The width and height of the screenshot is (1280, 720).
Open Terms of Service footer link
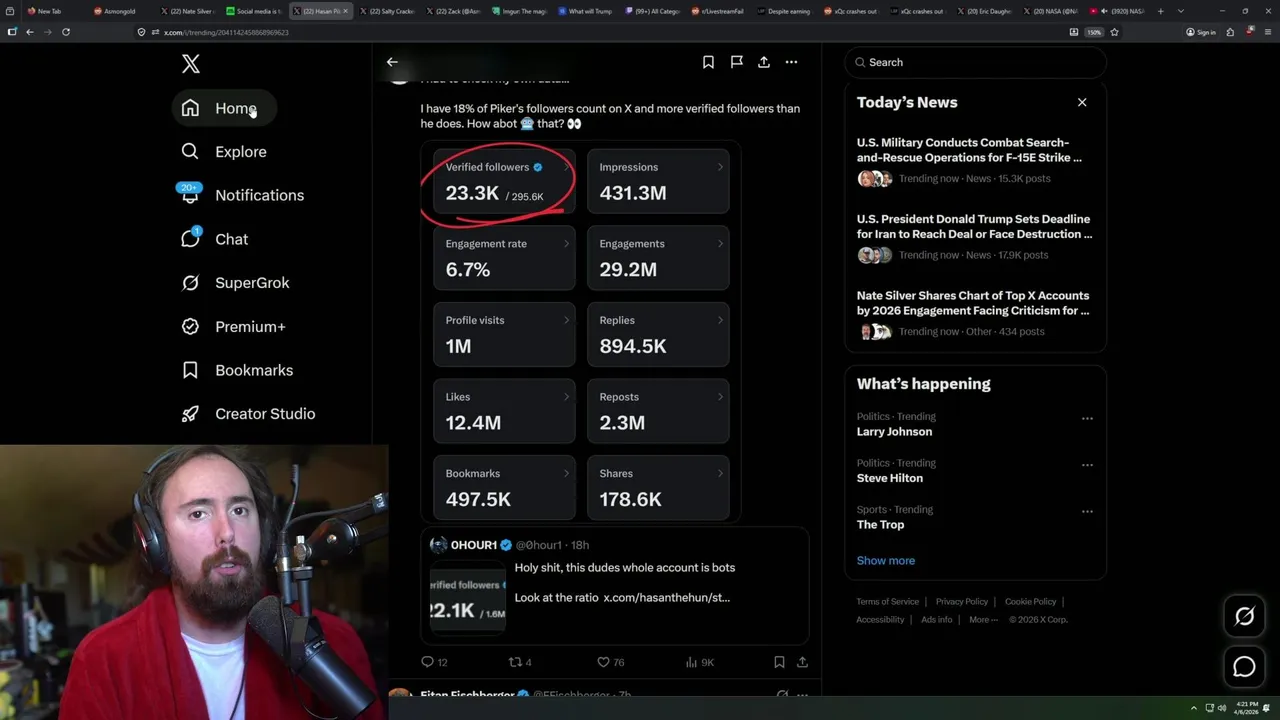887,601
